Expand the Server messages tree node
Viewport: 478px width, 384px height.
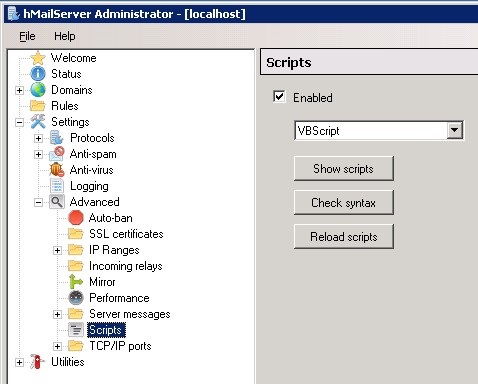[57, 314]
